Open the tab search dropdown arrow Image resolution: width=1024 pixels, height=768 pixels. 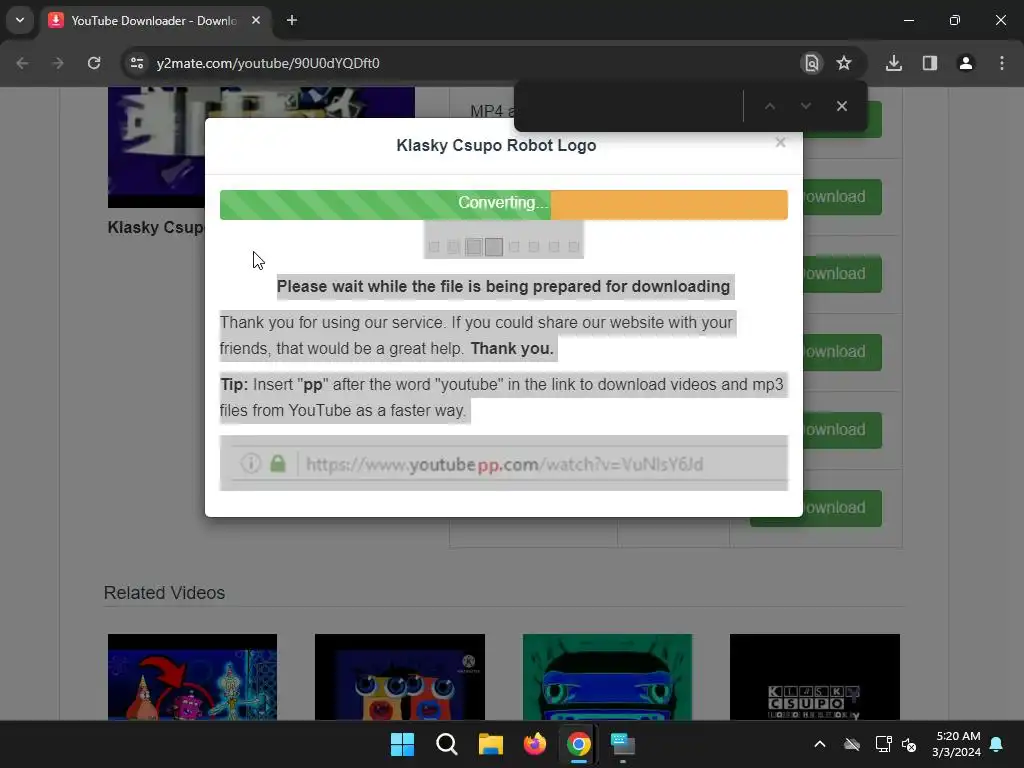click(20, 20)
